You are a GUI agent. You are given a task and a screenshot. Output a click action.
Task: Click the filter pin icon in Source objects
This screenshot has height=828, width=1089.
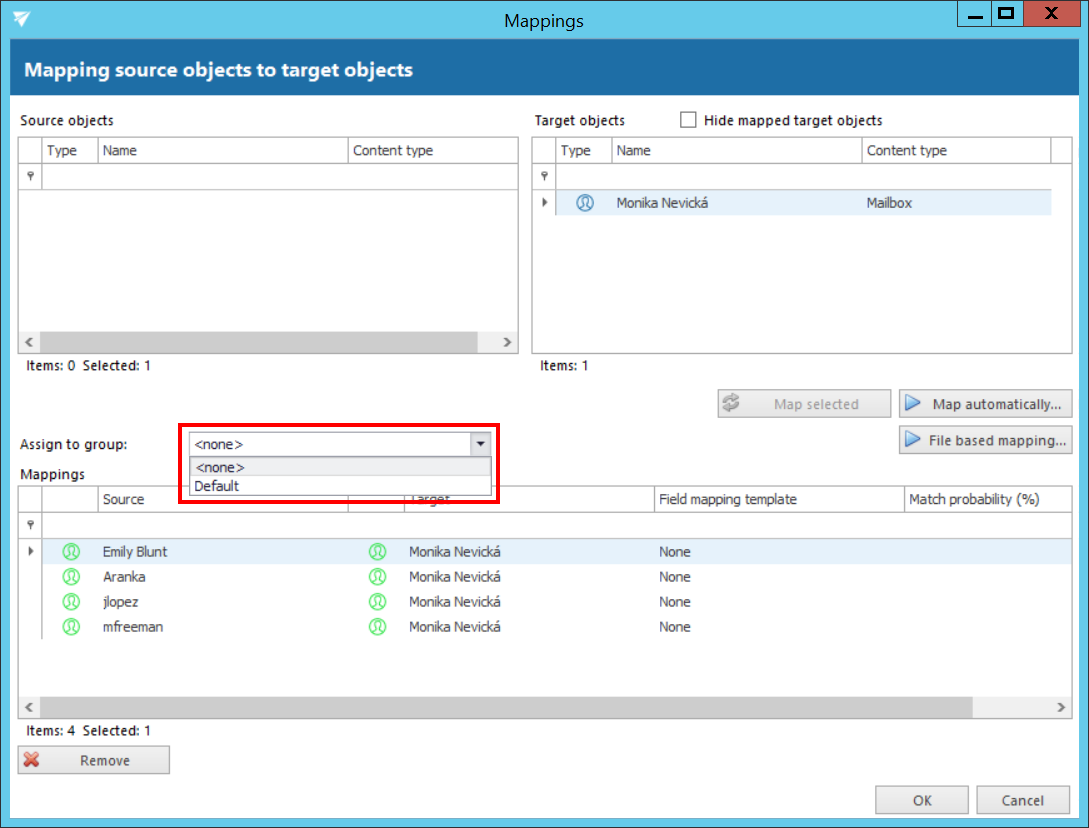(x=30, y=176)
